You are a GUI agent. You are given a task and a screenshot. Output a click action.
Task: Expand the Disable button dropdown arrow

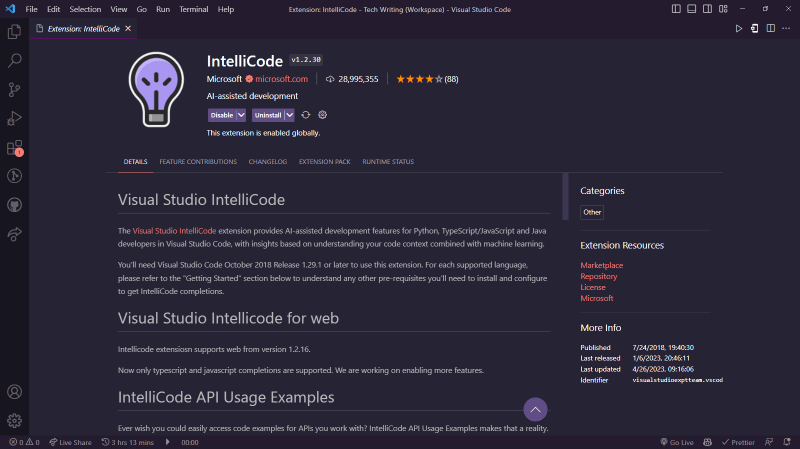(x=241, y=115)
